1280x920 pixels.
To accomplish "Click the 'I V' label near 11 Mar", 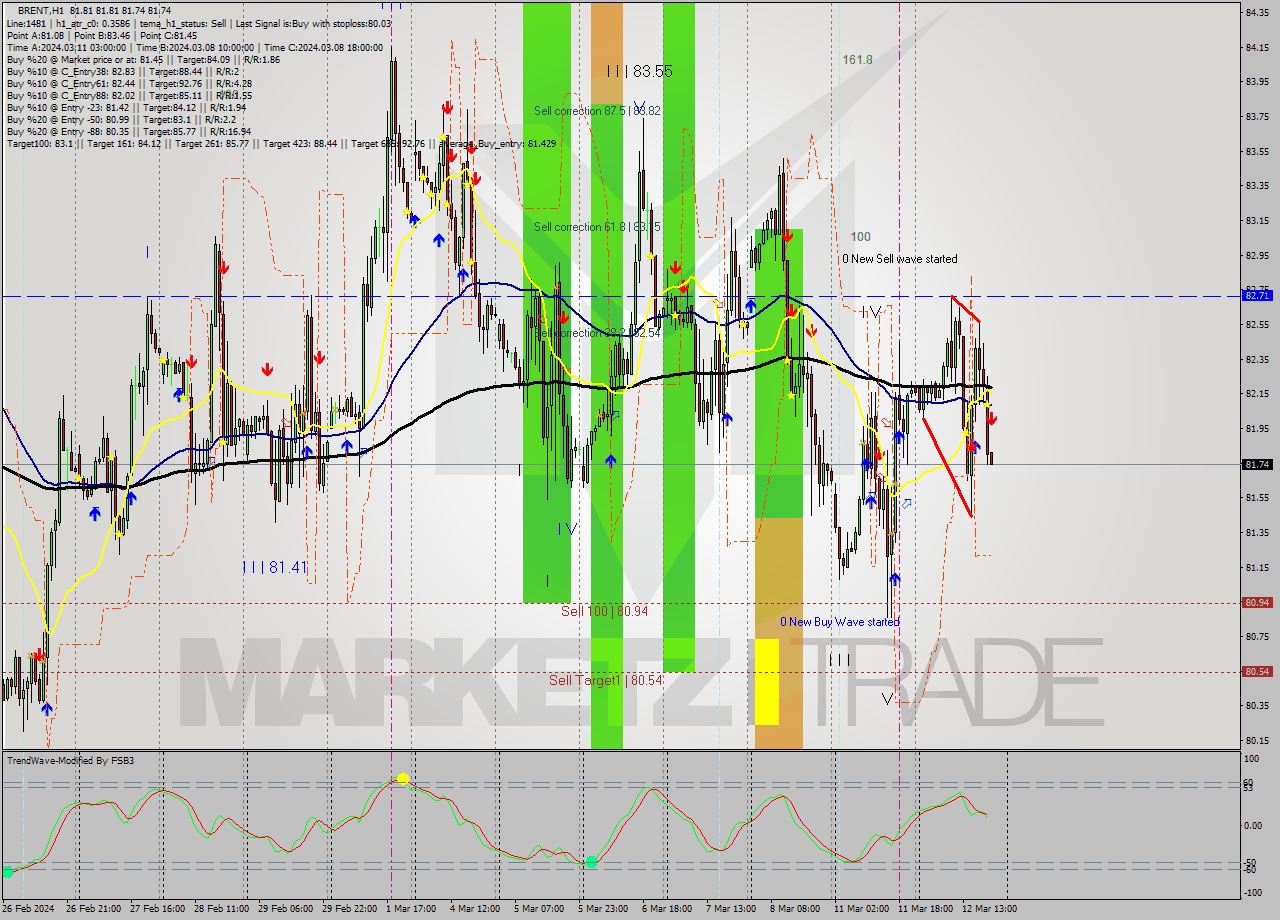I will coord(871,312).
